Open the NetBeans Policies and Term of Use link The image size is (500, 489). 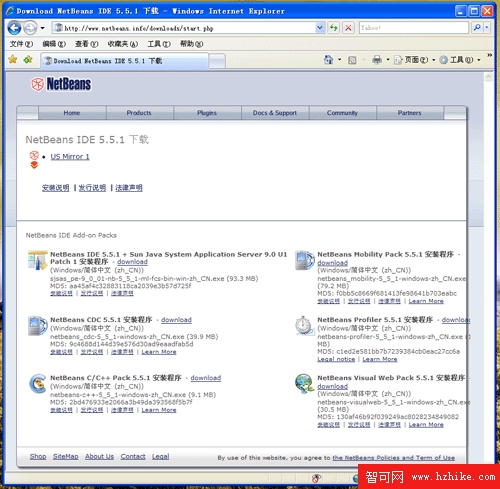394,458
